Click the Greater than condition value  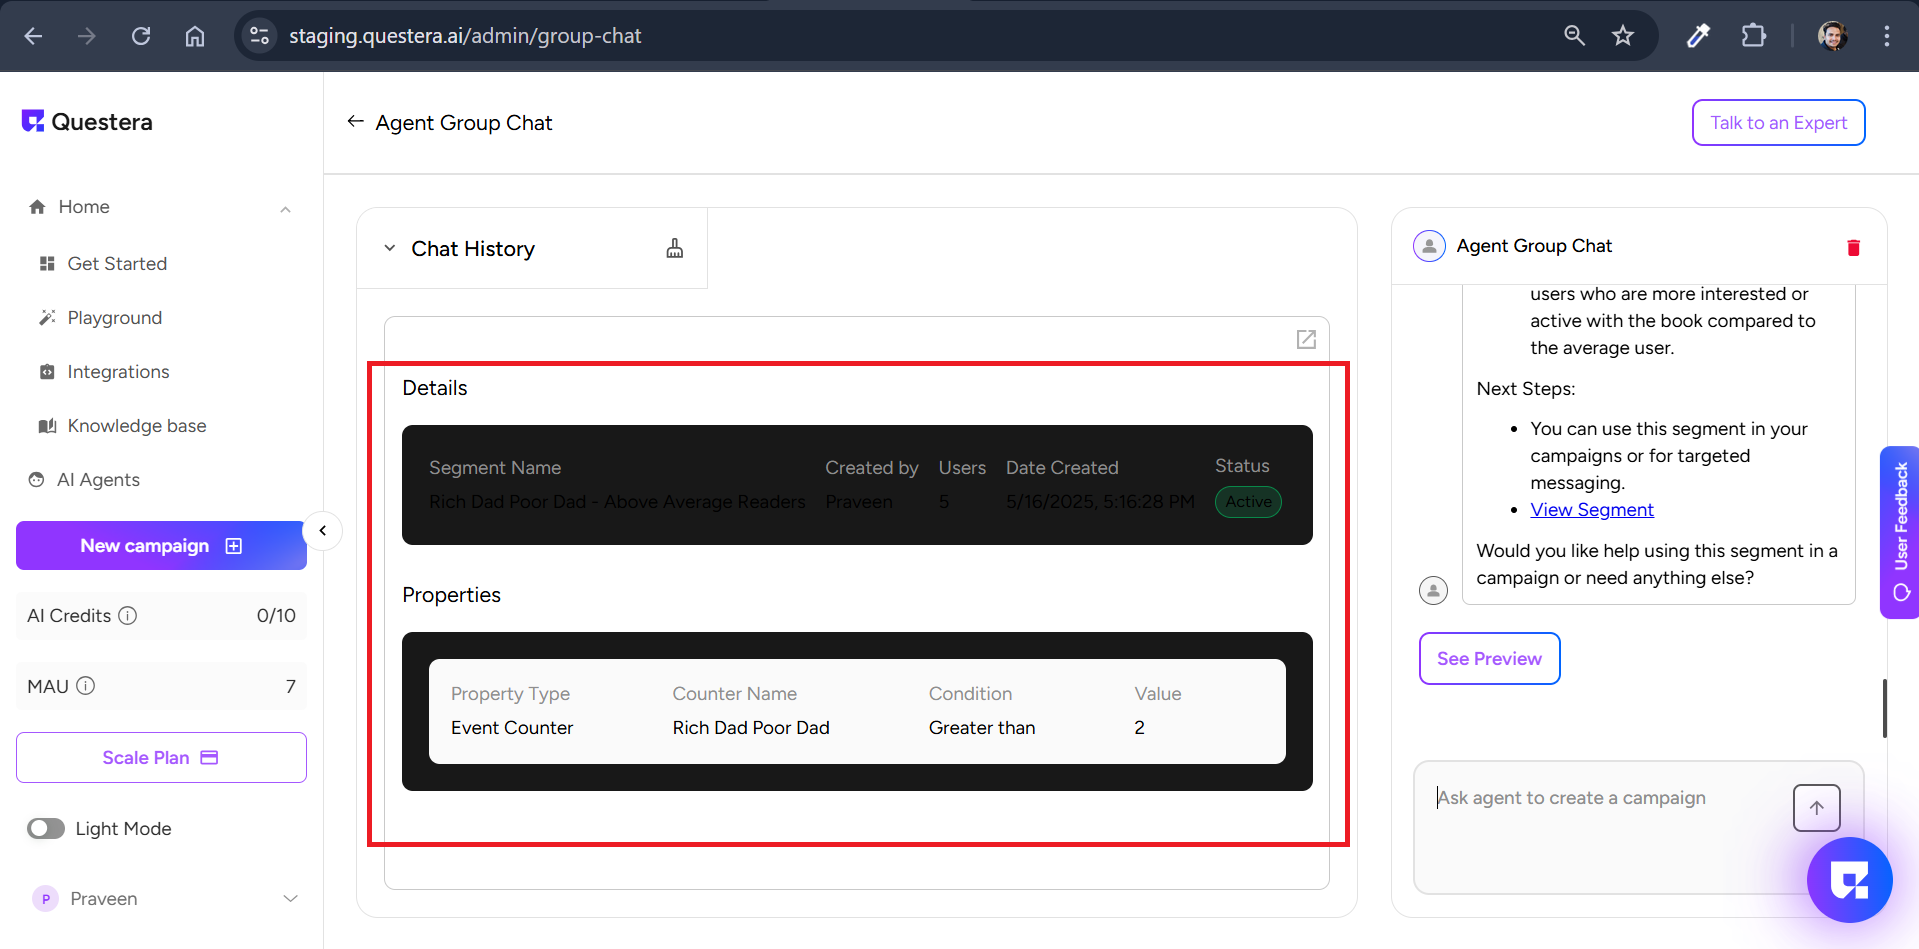coord(982,728)
